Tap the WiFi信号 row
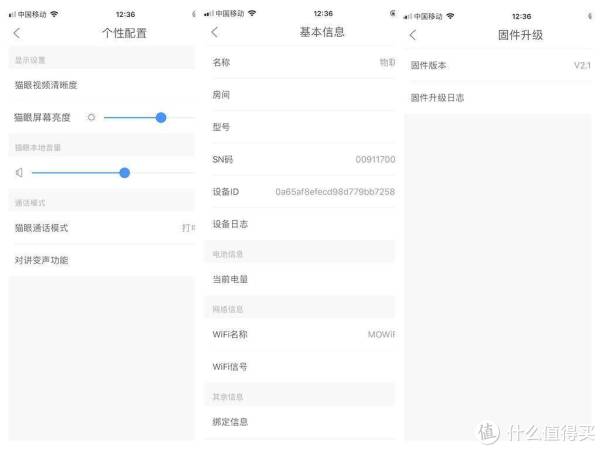 point(300,367)
